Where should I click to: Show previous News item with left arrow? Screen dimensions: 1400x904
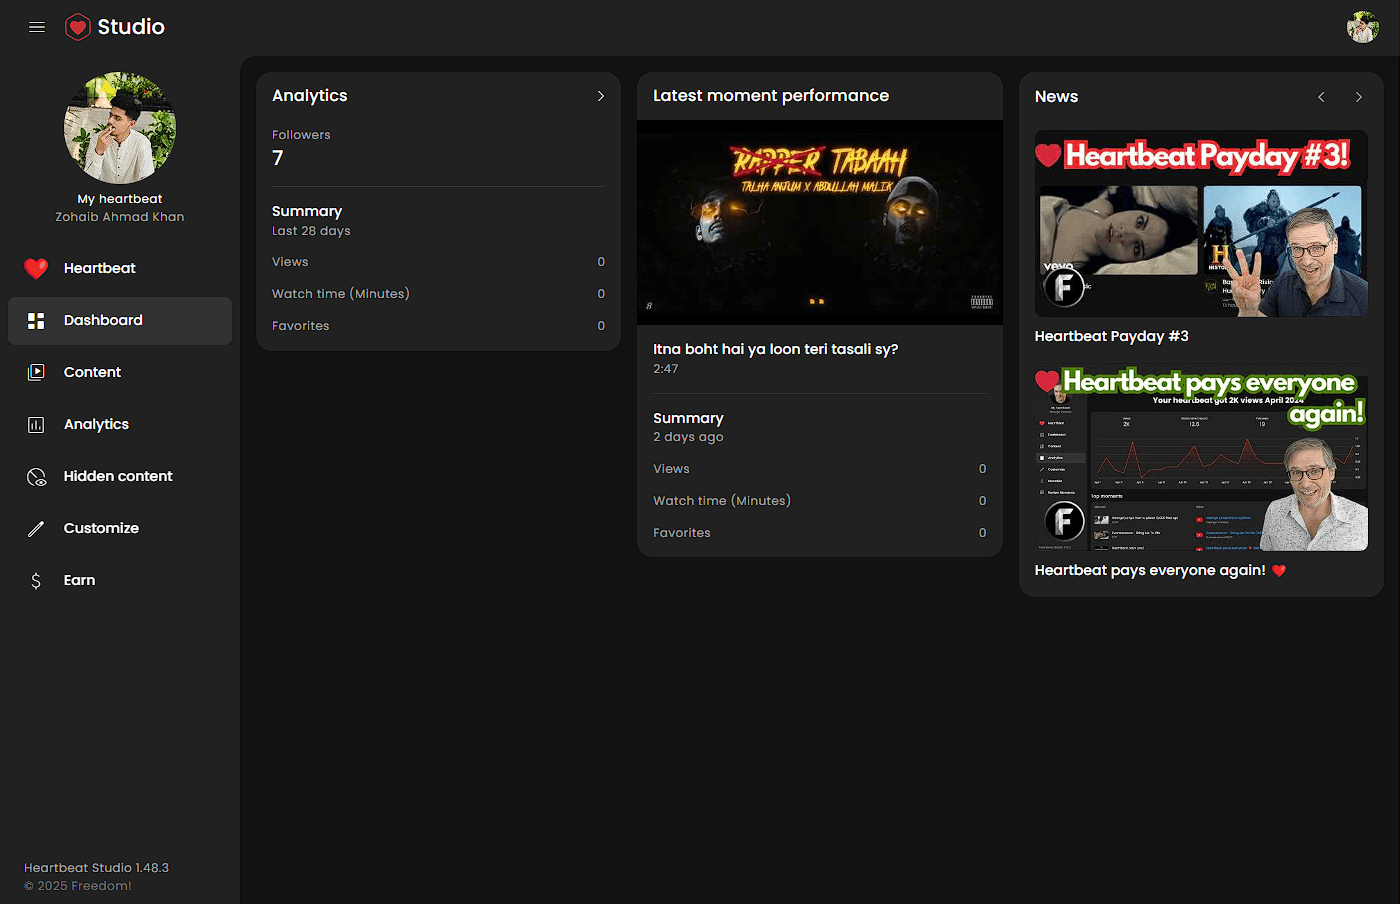click(x=1321, y=97)
